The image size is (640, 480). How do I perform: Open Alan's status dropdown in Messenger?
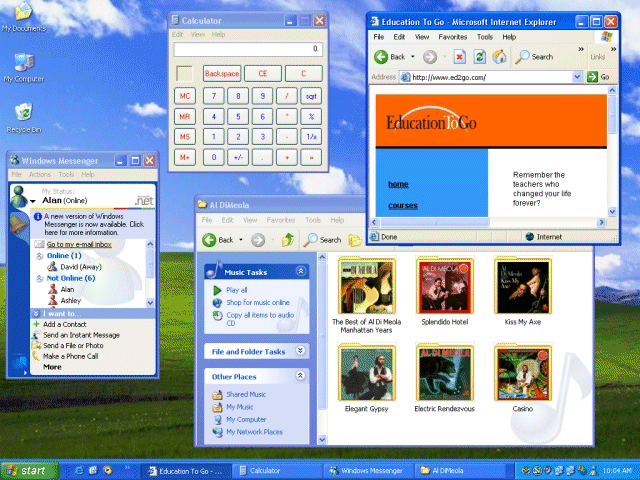point(33,201)
